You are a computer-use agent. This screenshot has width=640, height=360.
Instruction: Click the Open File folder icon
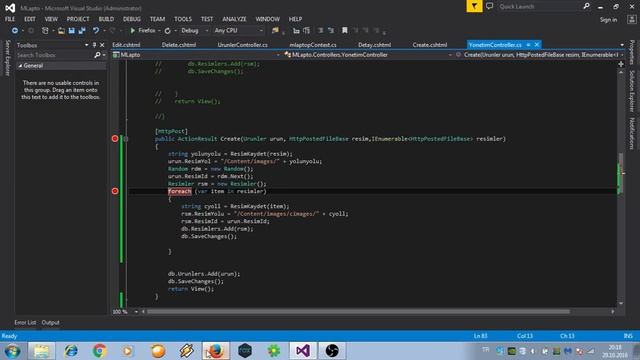[61, 31]
